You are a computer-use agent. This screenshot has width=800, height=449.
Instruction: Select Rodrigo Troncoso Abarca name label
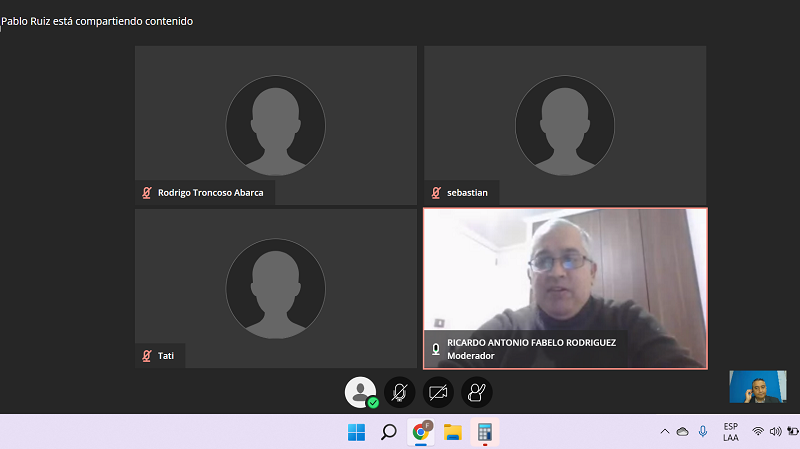point(211,193)
